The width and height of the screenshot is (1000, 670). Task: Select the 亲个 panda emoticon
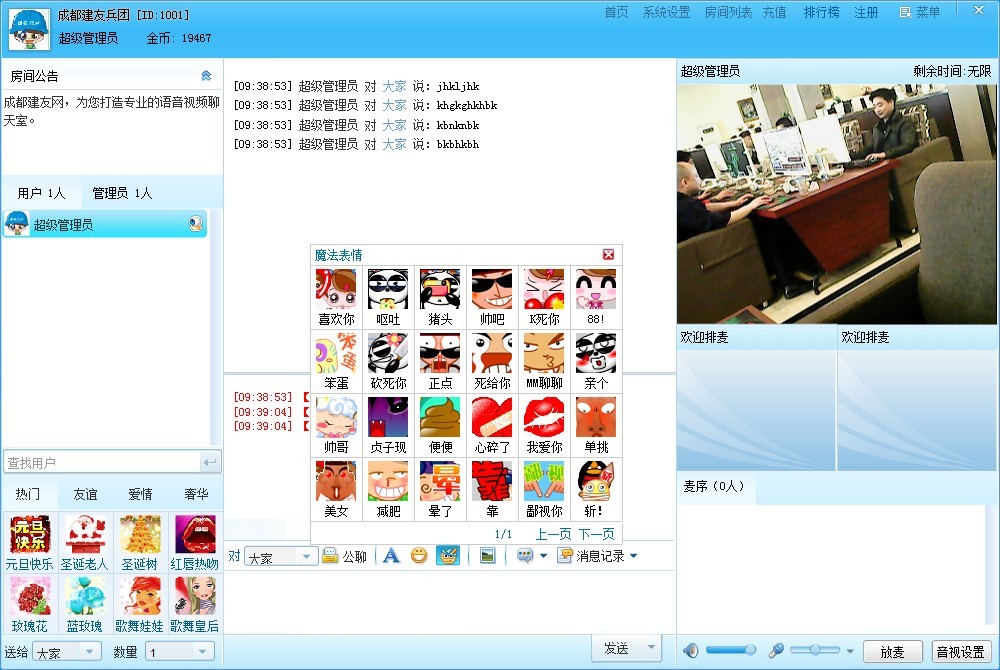(x=596, y=361)
